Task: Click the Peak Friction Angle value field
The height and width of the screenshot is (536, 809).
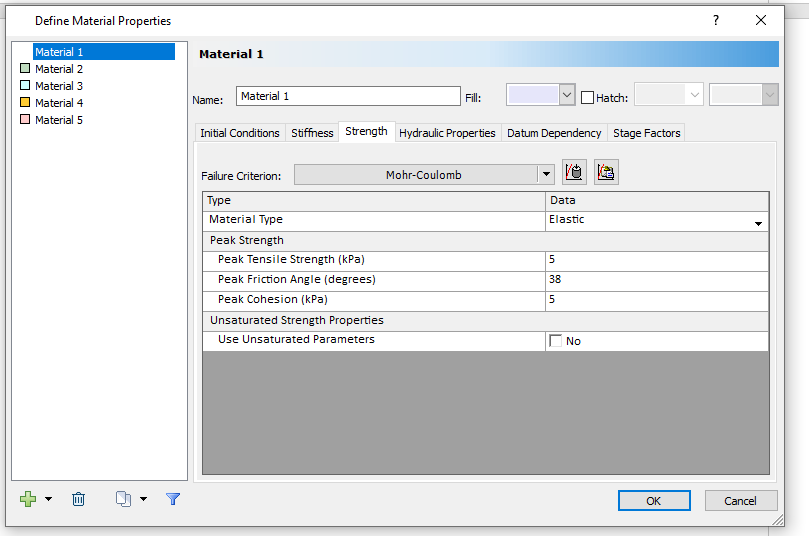Action: pos(656,280)
